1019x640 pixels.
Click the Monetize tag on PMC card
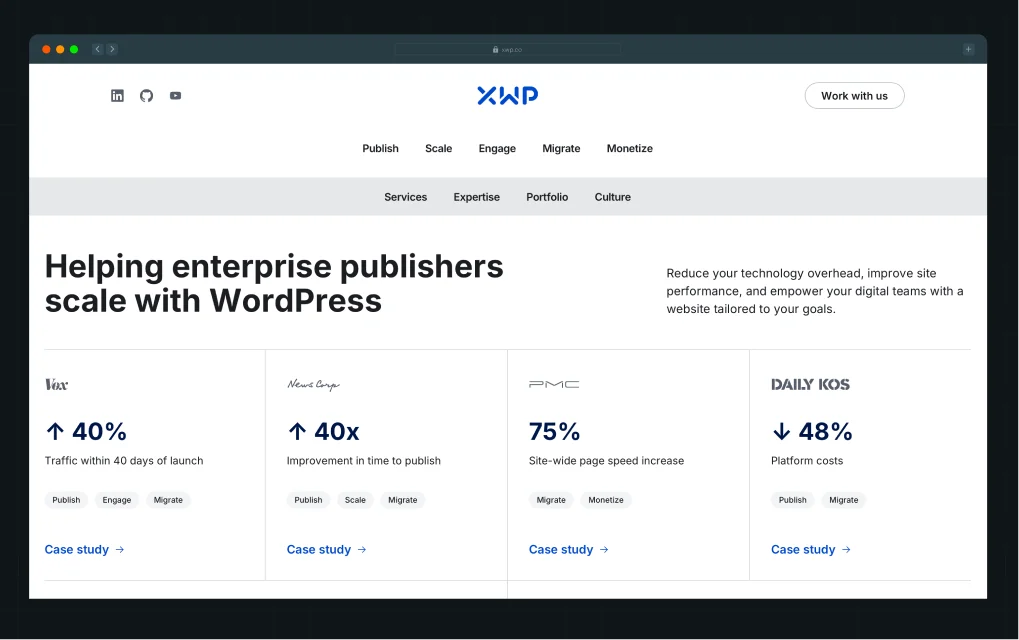click(606, 500)
